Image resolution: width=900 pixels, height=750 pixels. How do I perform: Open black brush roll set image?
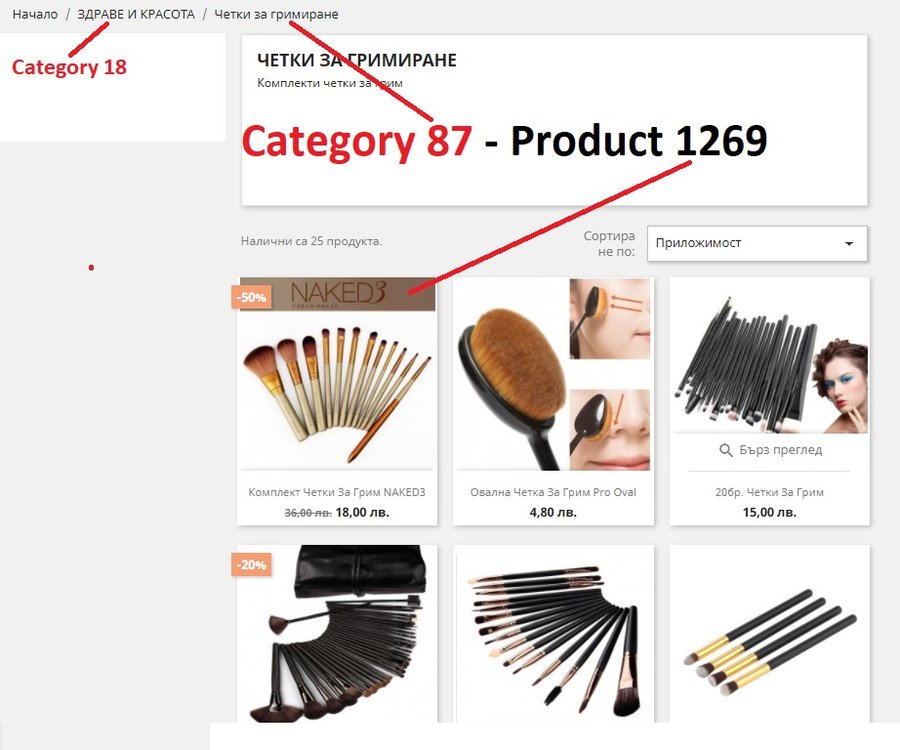[x=337, y=634]
